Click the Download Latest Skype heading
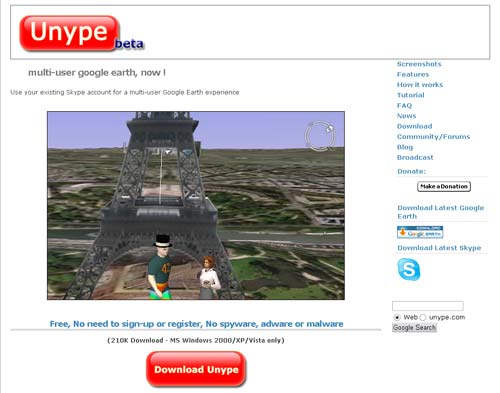500x393 pixels. [439, 248]
